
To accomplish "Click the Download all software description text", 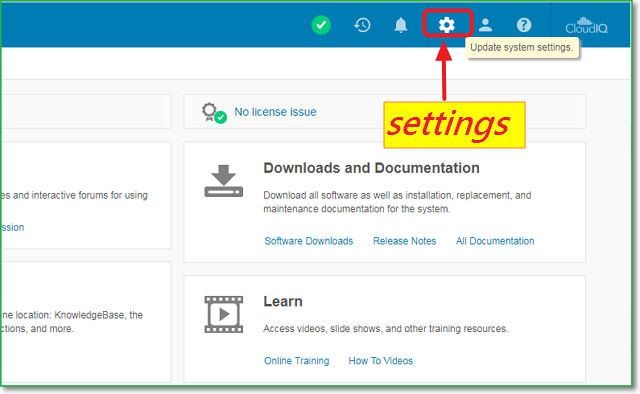I will click(397, 202).
